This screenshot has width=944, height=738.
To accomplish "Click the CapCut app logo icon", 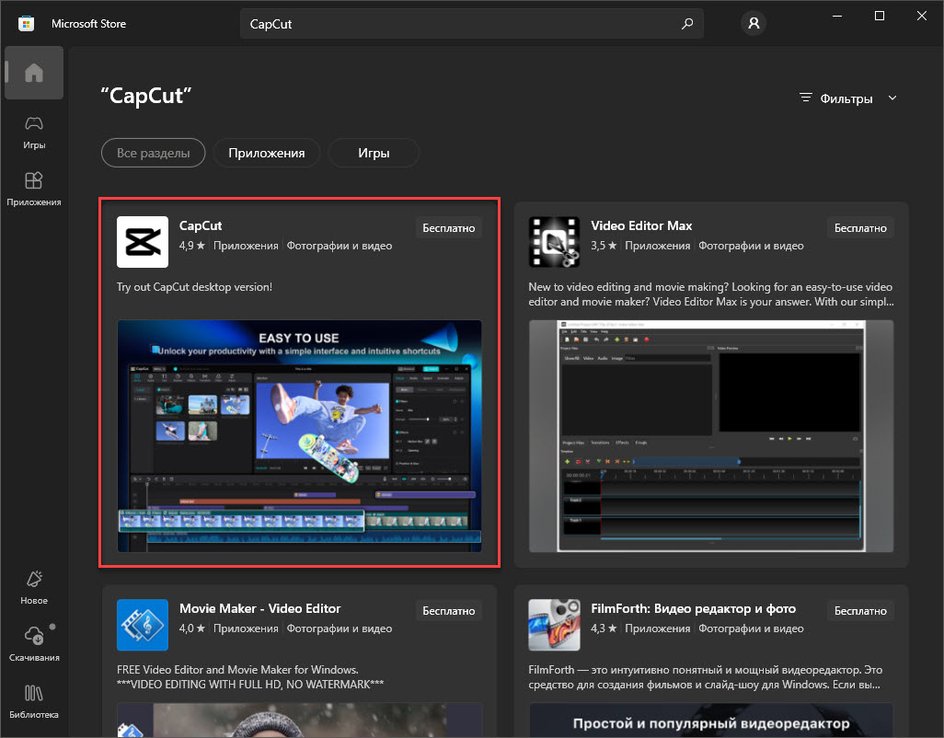I will (x=143, y=242).
